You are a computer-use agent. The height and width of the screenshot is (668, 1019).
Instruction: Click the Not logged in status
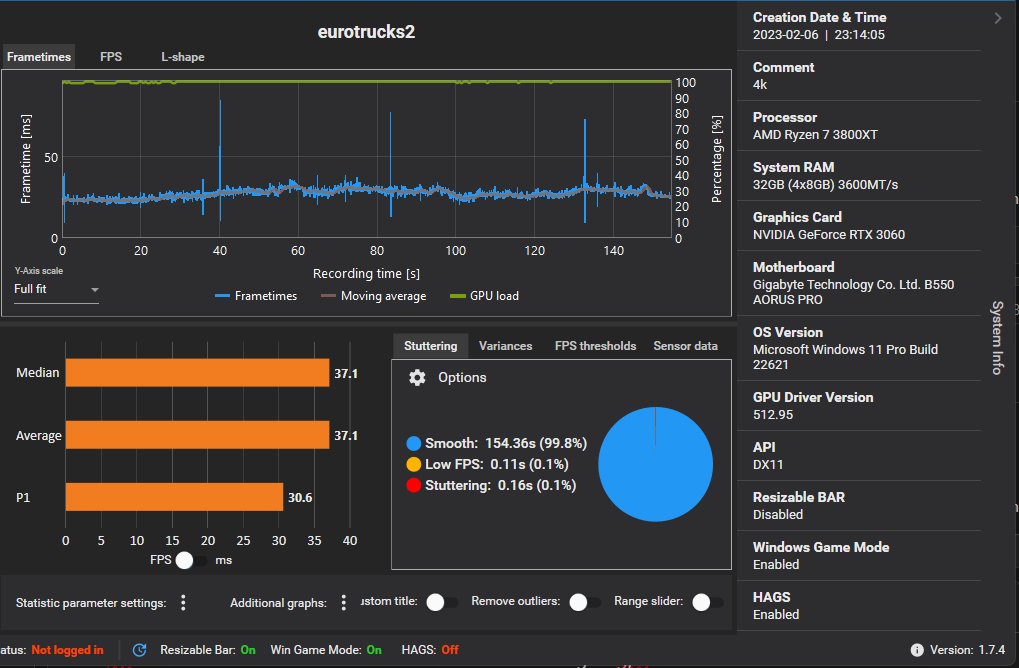click(x=68, y=650)
